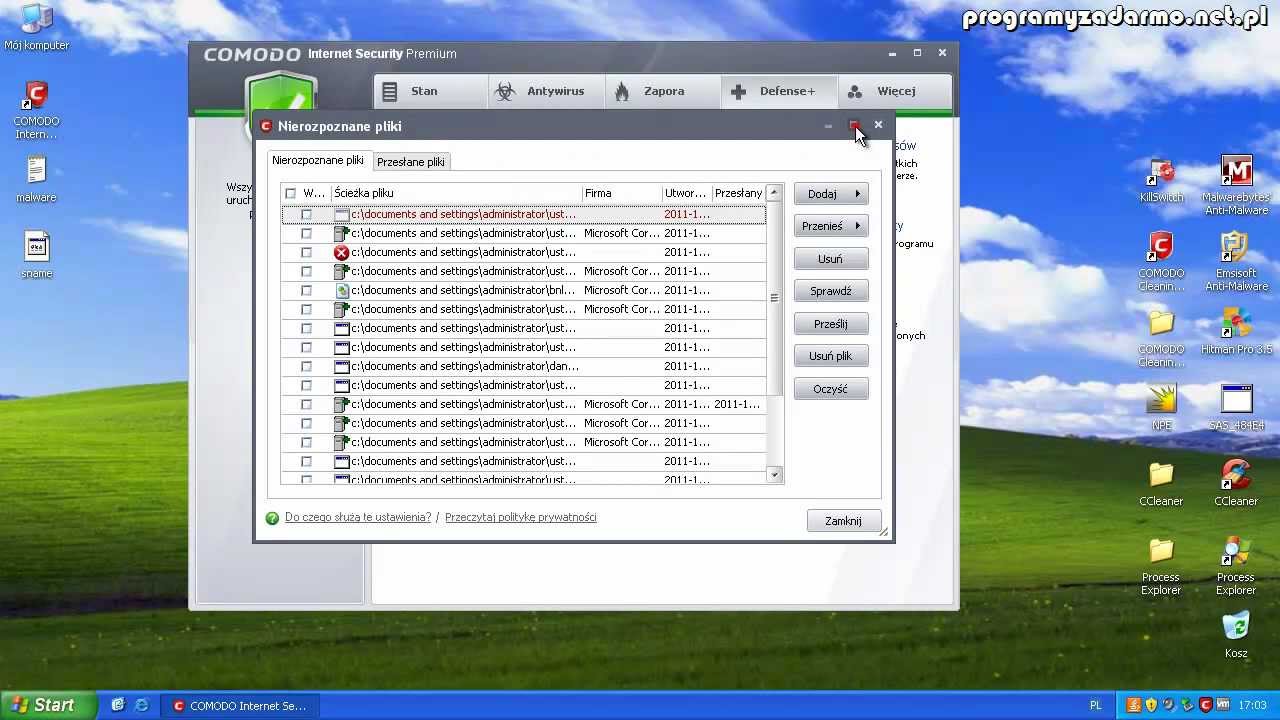This screenshot has width=1280, height=720.
Task: Check the box for row with Przesłany date
Action: coord(306,404)
